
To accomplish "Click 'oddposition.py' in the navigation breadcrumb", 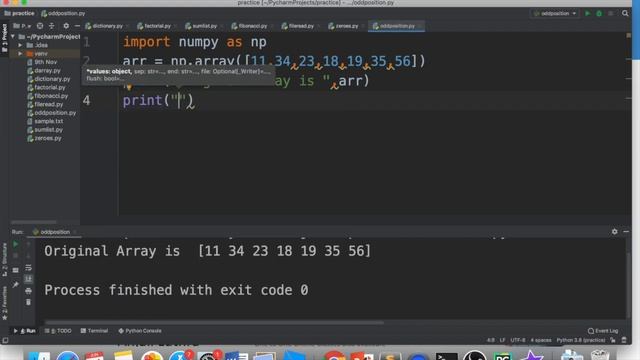I will [x=63, y=13].
